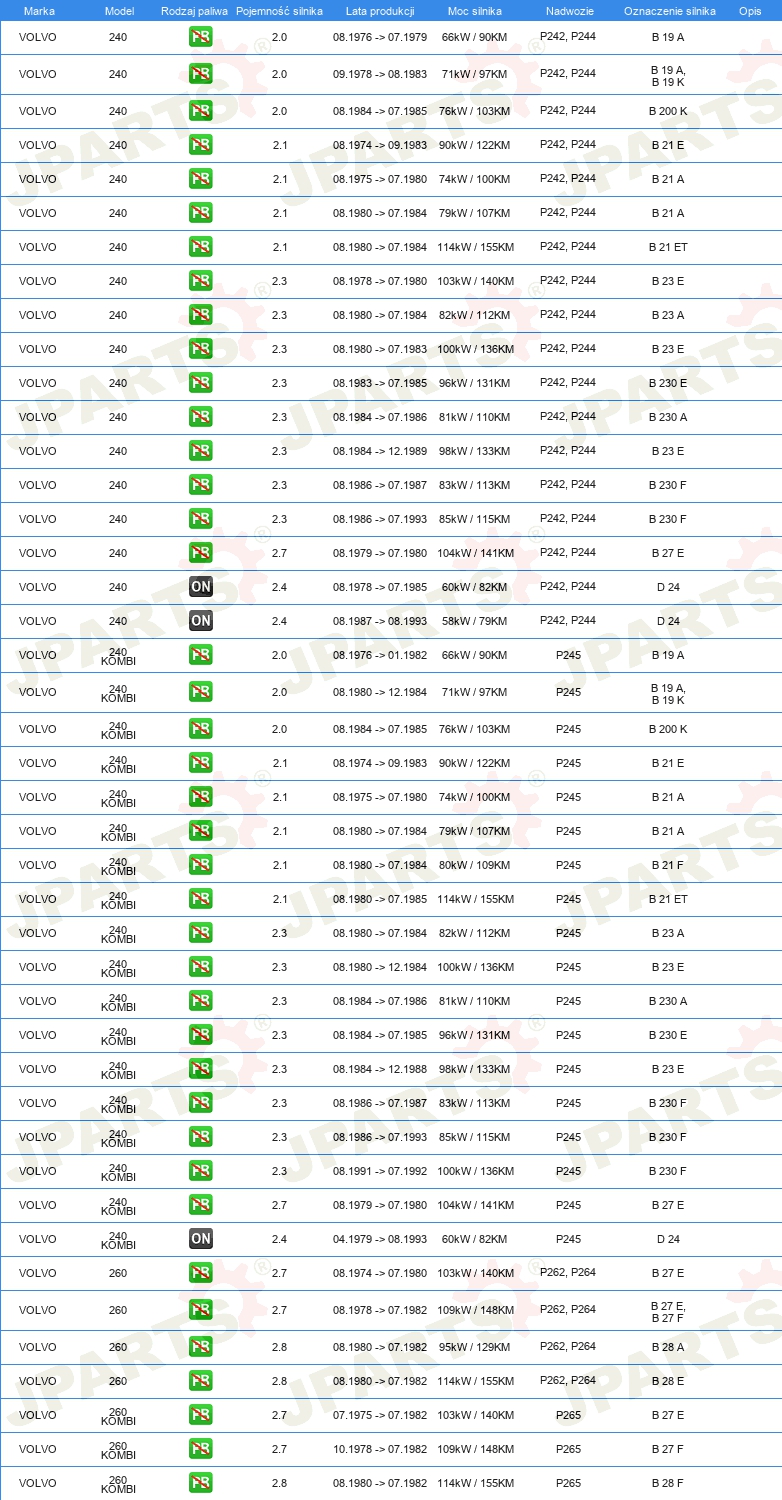
Task: Click the PB icon in the 260 KOMBI B 27 F row
Action: [x=201, y=1449]
